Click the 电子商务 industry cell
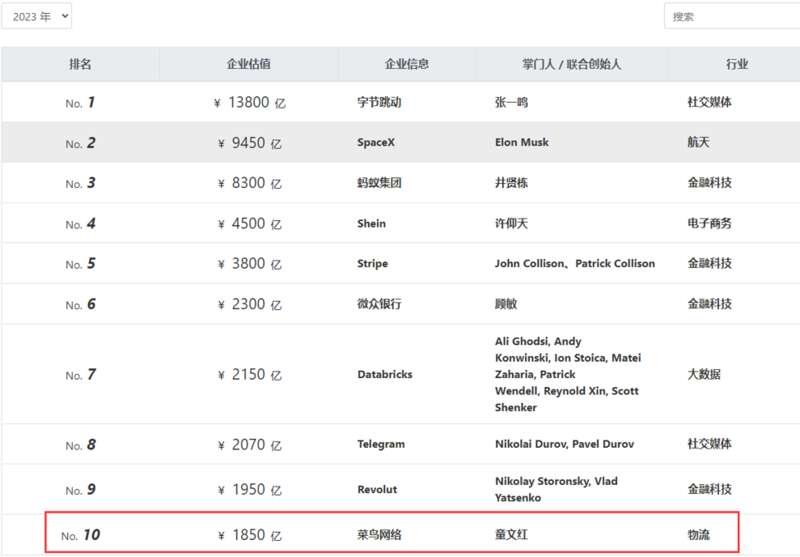 (x=709, y=223)
